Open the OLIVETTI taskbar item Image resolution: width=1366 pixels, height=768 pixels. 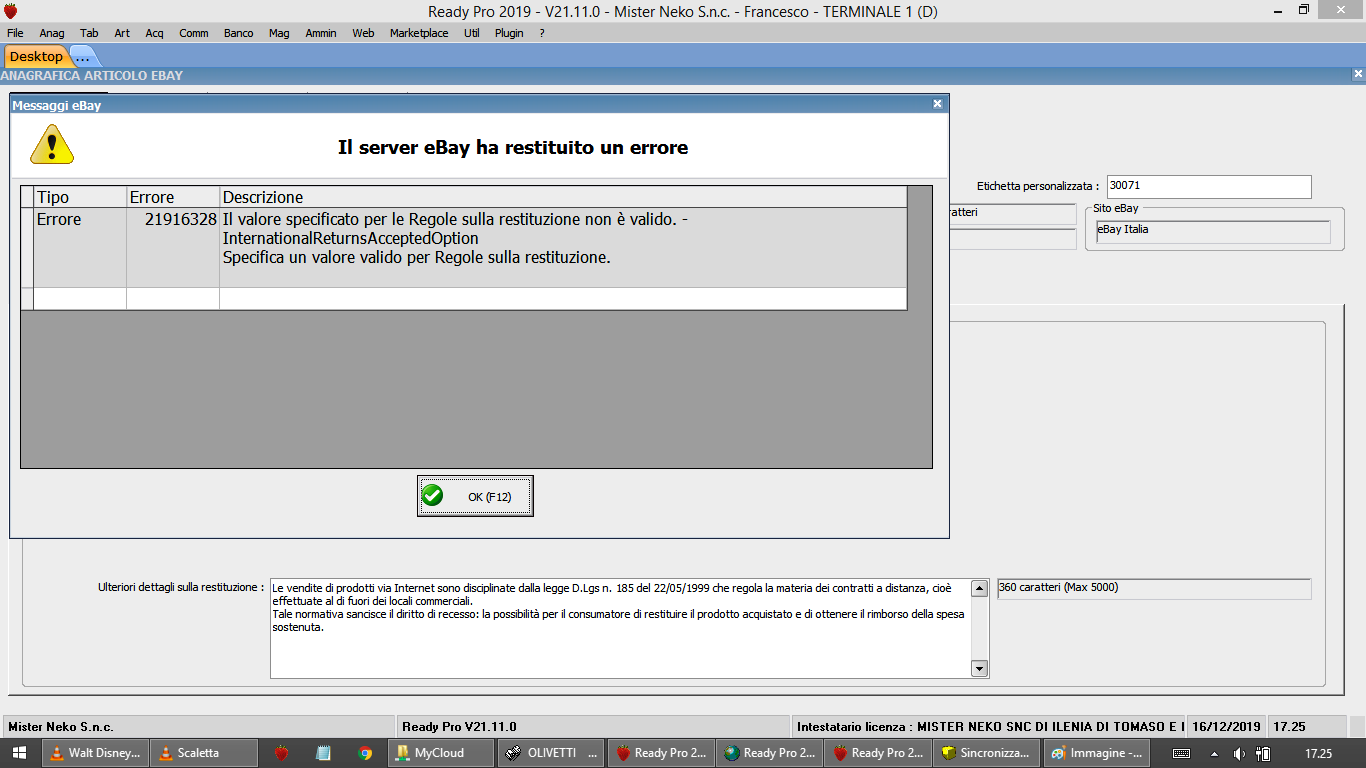pyautogui.click(x=552, y=752)
